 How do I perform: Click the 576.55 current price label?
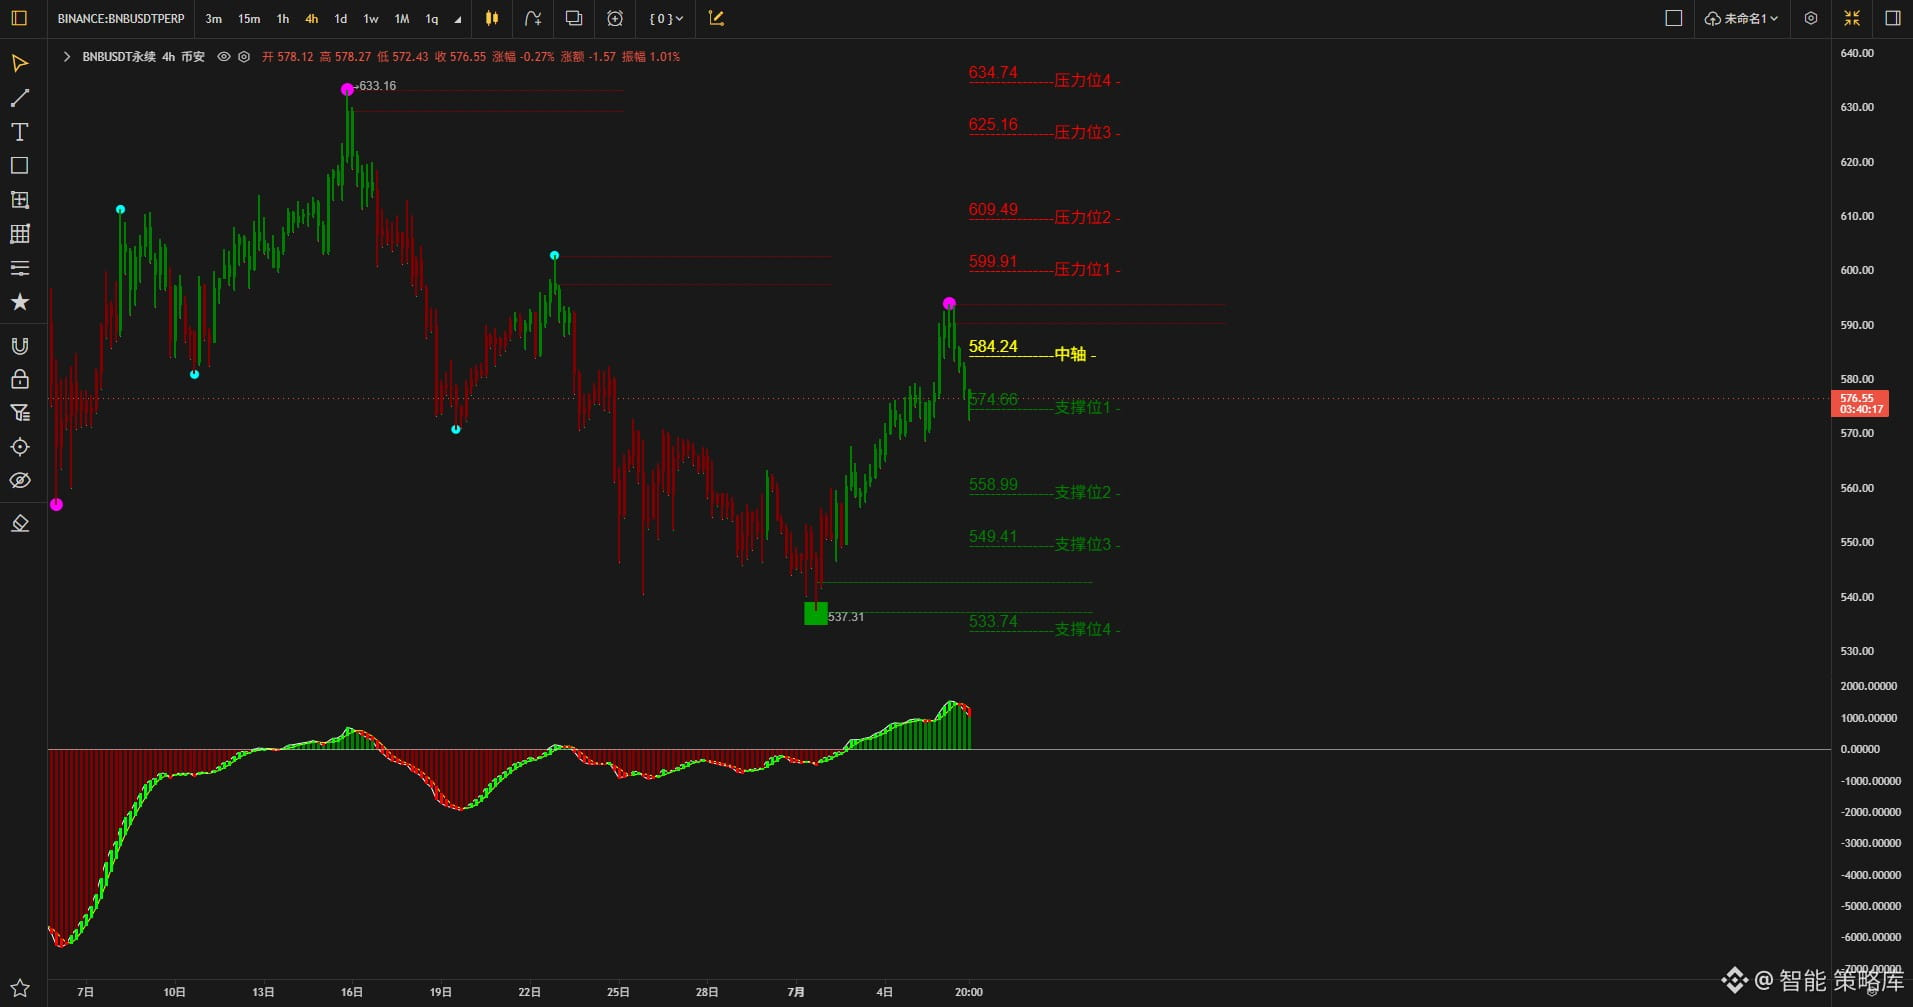[1859, 403]
